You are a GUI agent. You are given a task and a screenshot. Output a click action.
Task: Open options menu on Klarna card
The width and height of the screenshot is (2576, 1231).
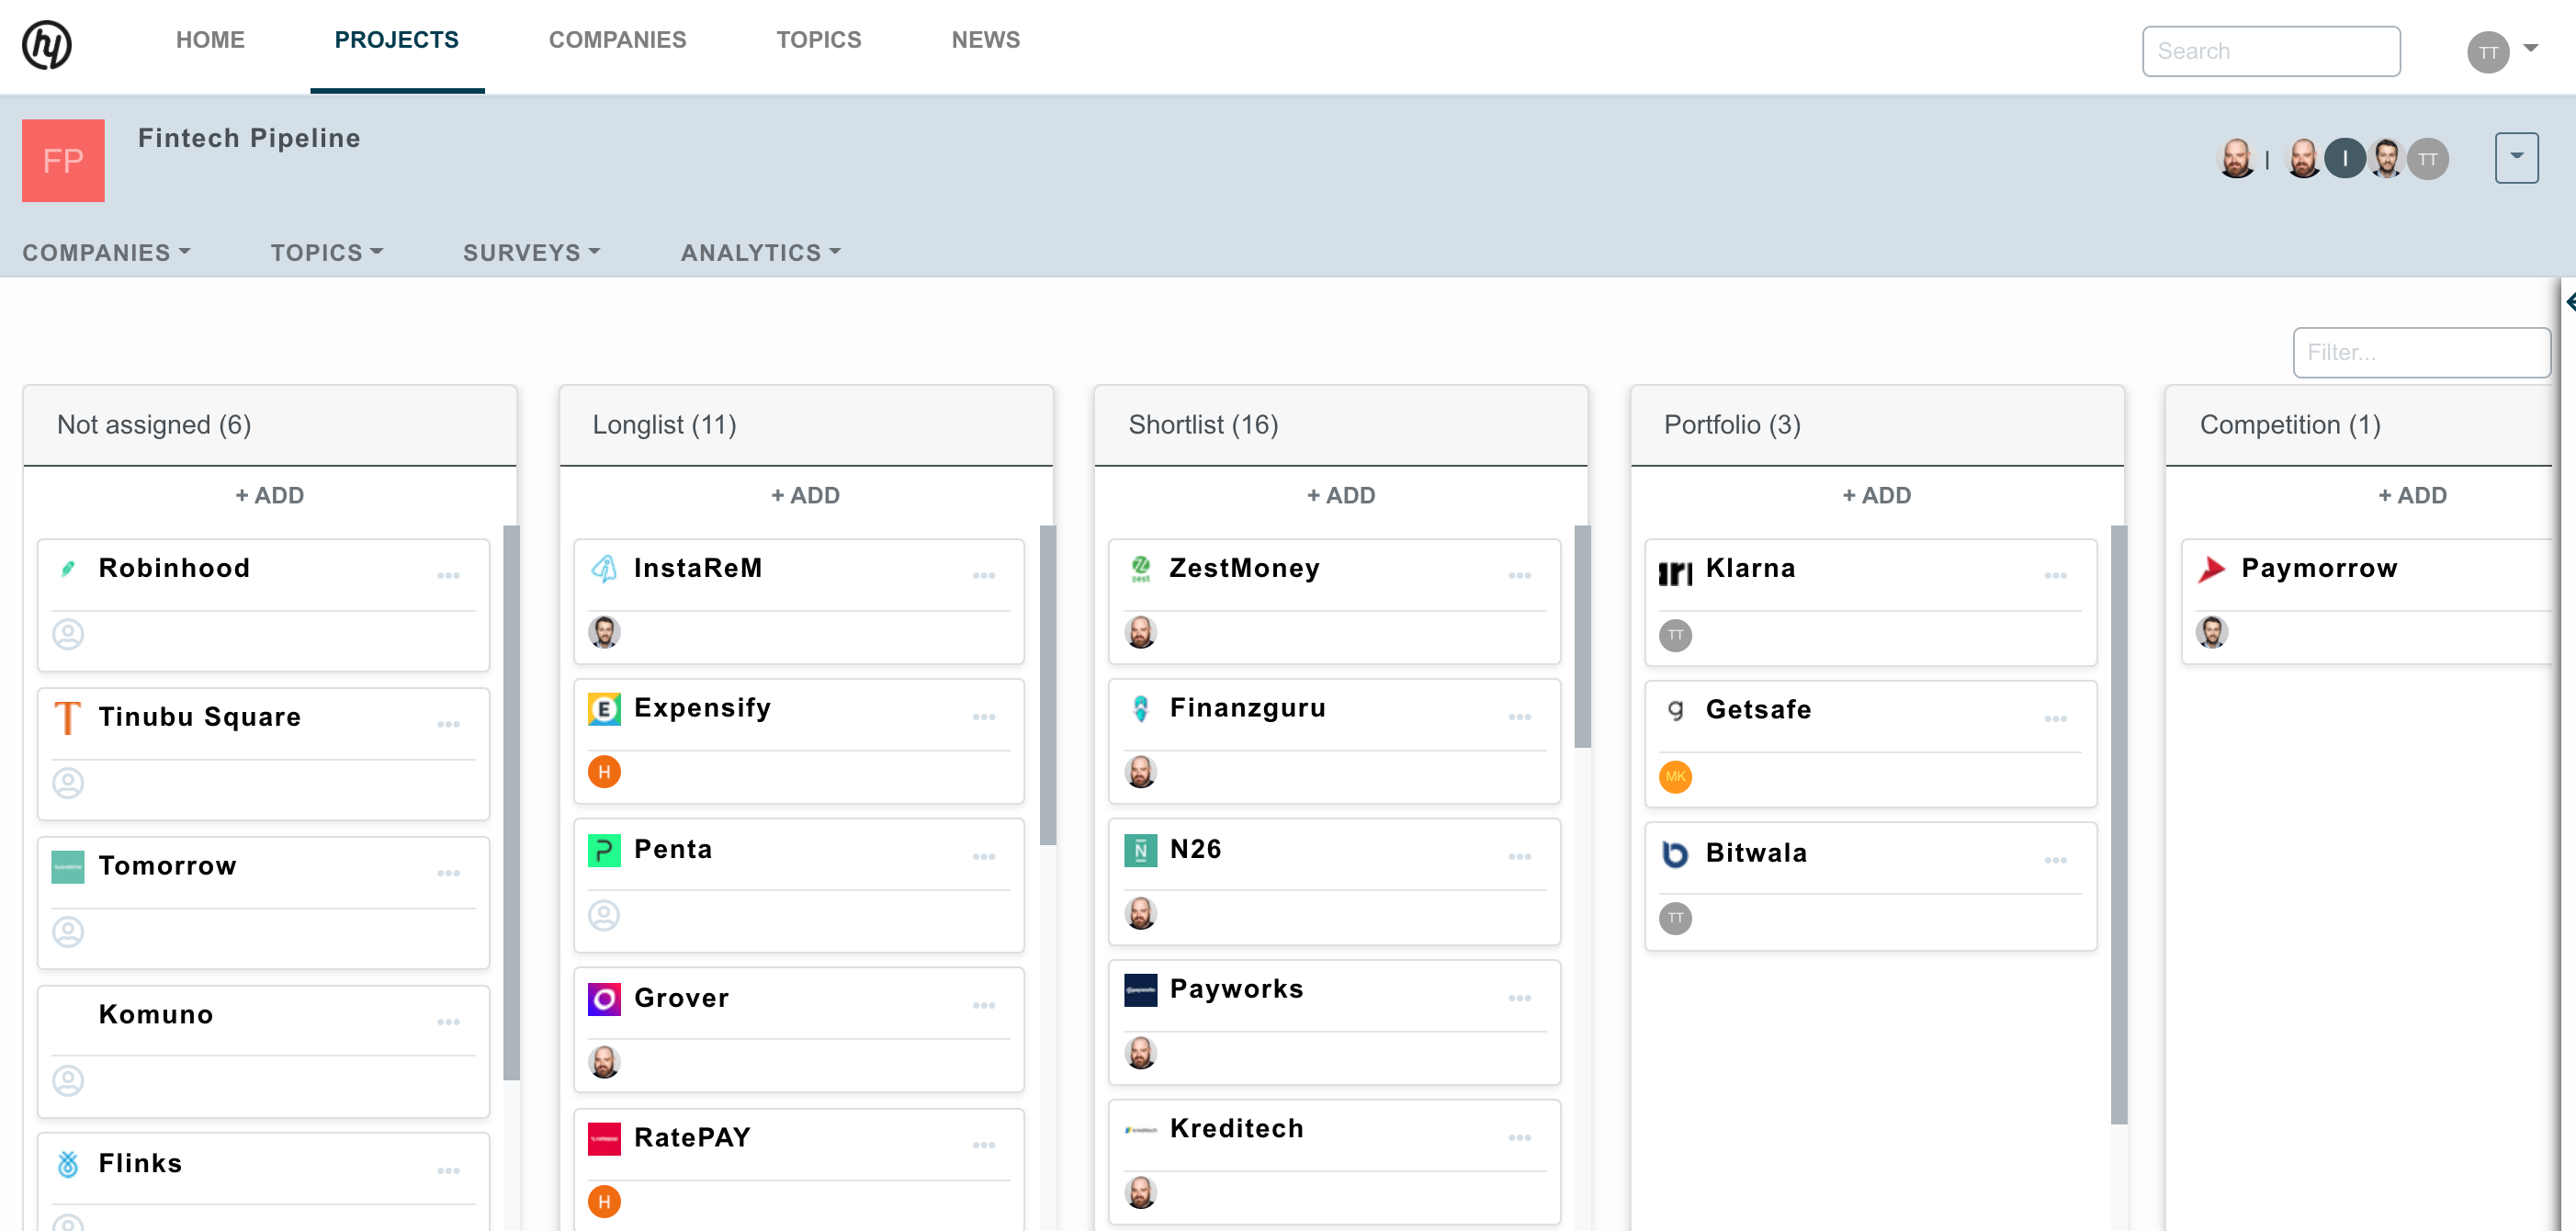pyautogui.click(x=2055, y=575)
